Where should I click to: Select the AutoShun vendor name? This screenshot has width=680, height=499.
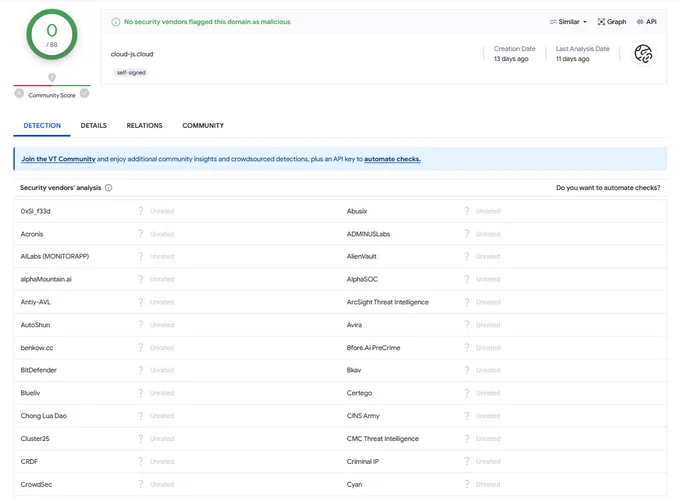coord(35,325)
